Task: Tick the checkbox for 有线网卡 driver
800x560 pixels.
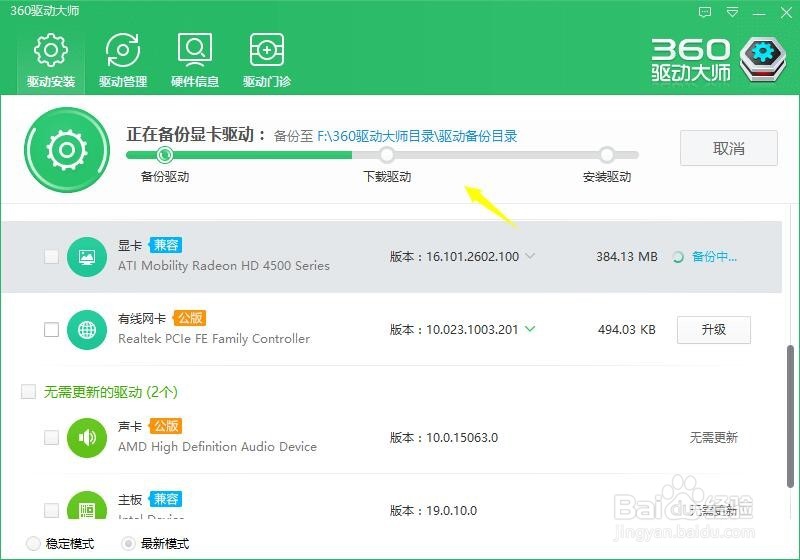Action: tap(51, 329)
